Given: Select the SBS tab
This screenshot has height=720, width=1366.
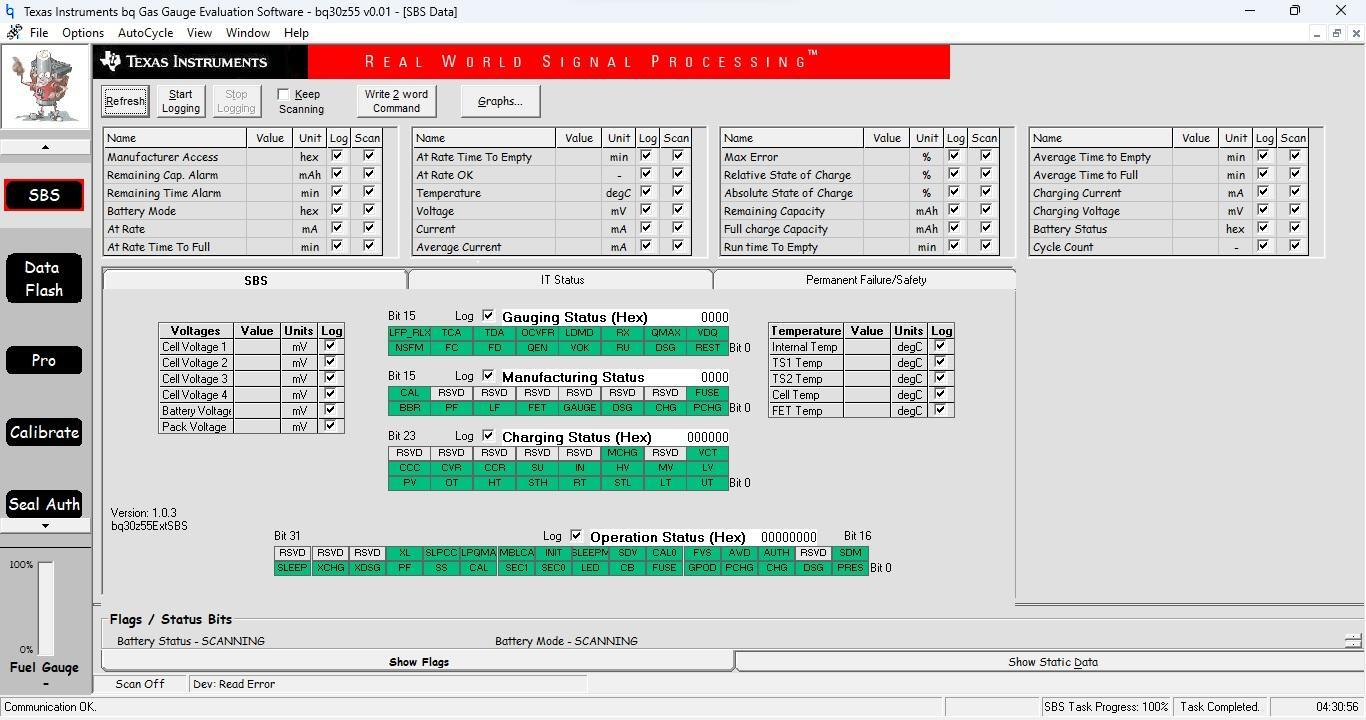Looking at the screenshot, I should 255,280.
